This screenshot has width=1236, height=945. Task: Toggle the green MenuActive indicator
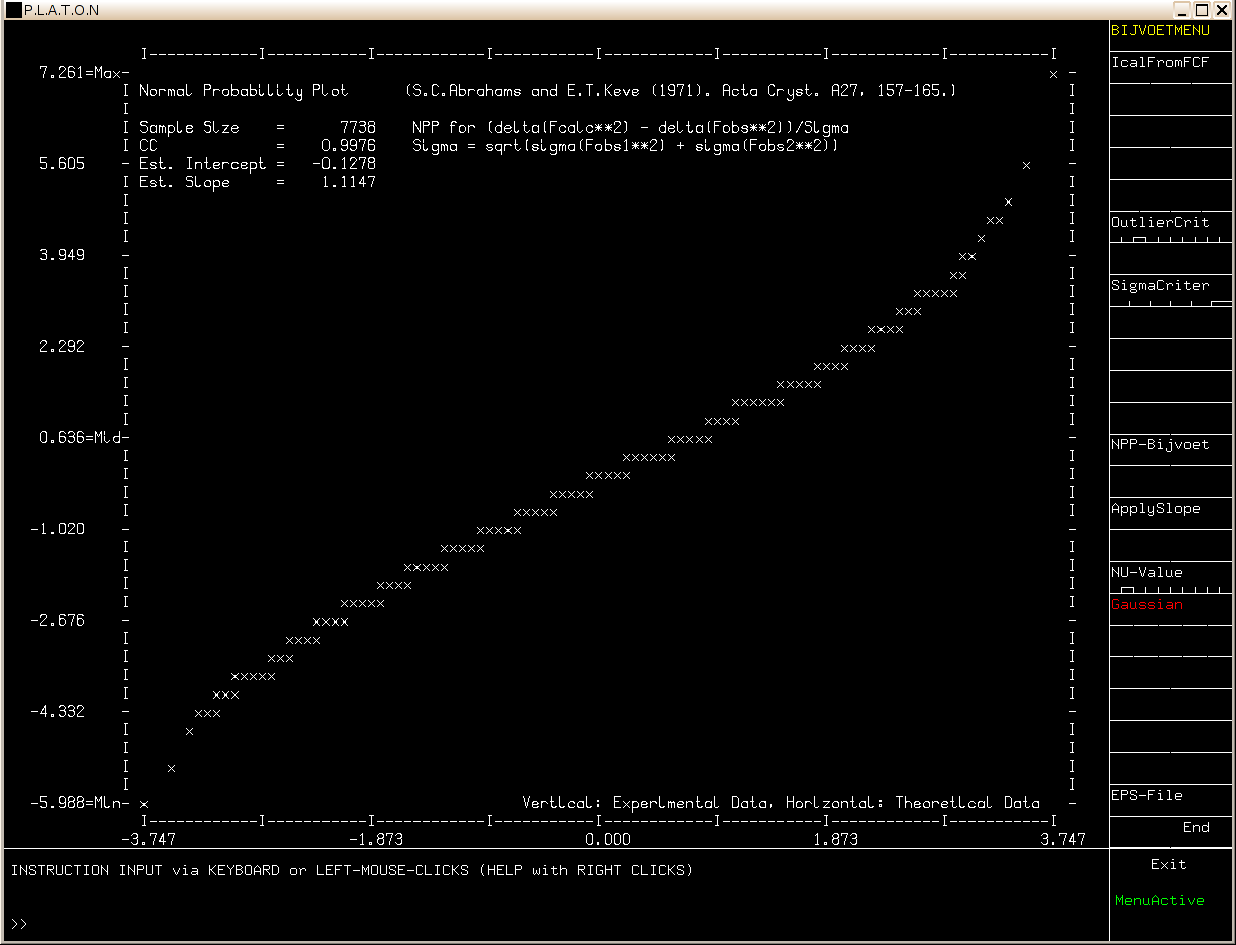[1160, 901]
